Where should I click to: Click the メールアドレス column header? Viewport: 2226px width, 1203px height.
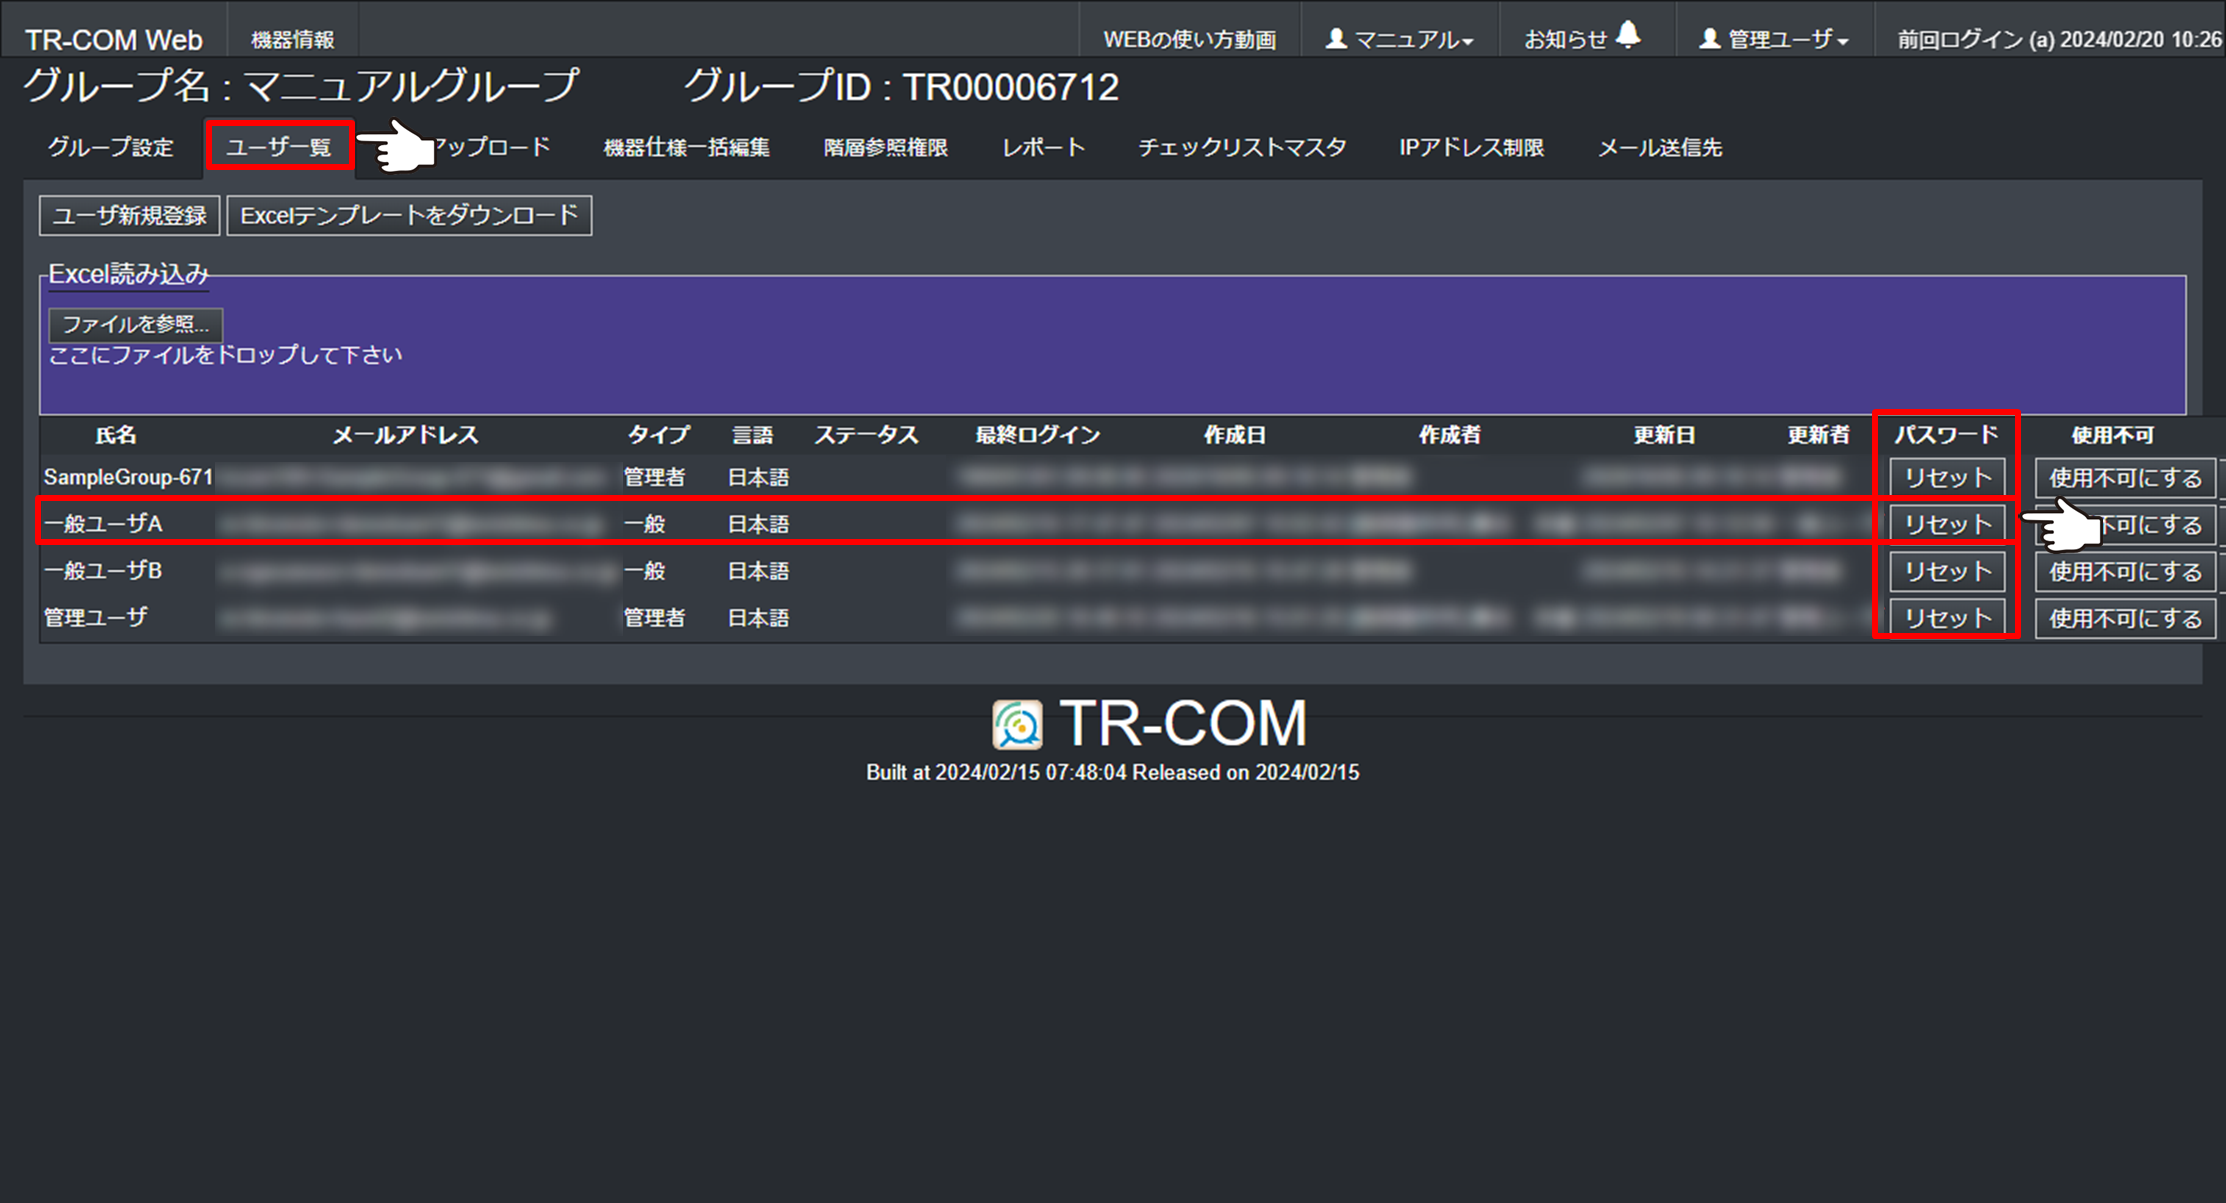point(405,435)
